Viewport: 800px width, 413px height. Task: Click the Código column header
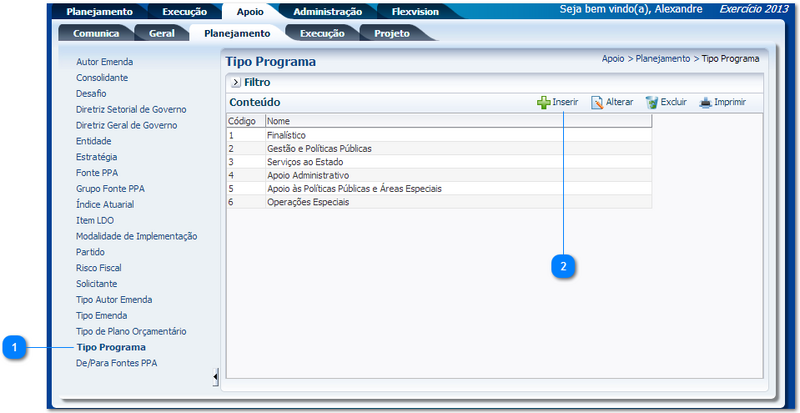[243, 121]
